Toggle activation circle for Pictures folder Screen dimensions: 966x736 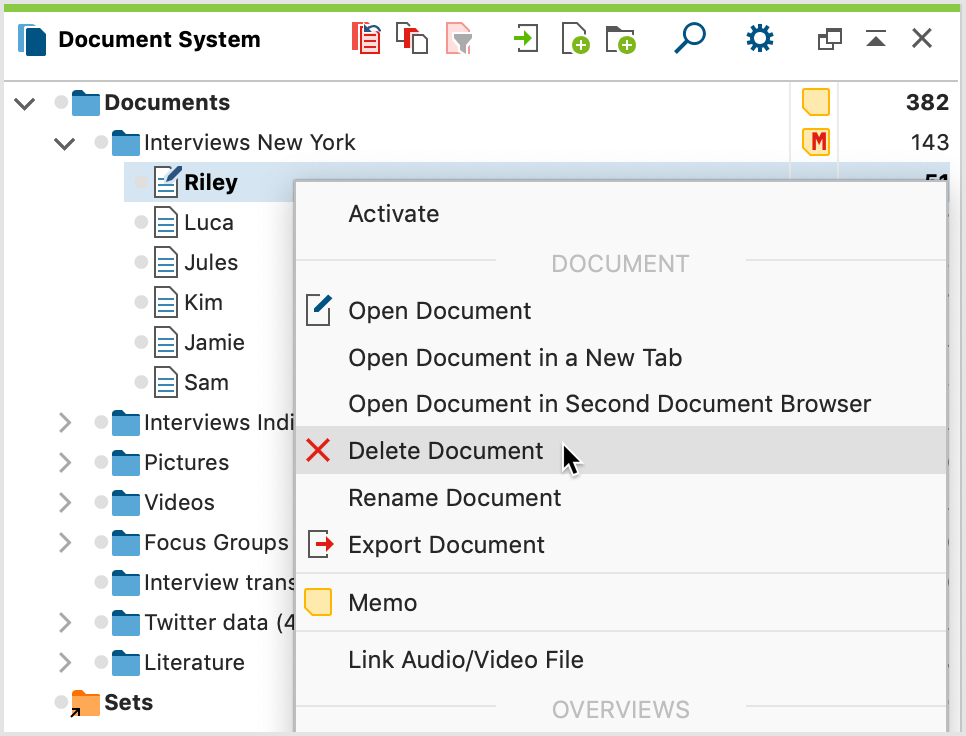(102, 463)
